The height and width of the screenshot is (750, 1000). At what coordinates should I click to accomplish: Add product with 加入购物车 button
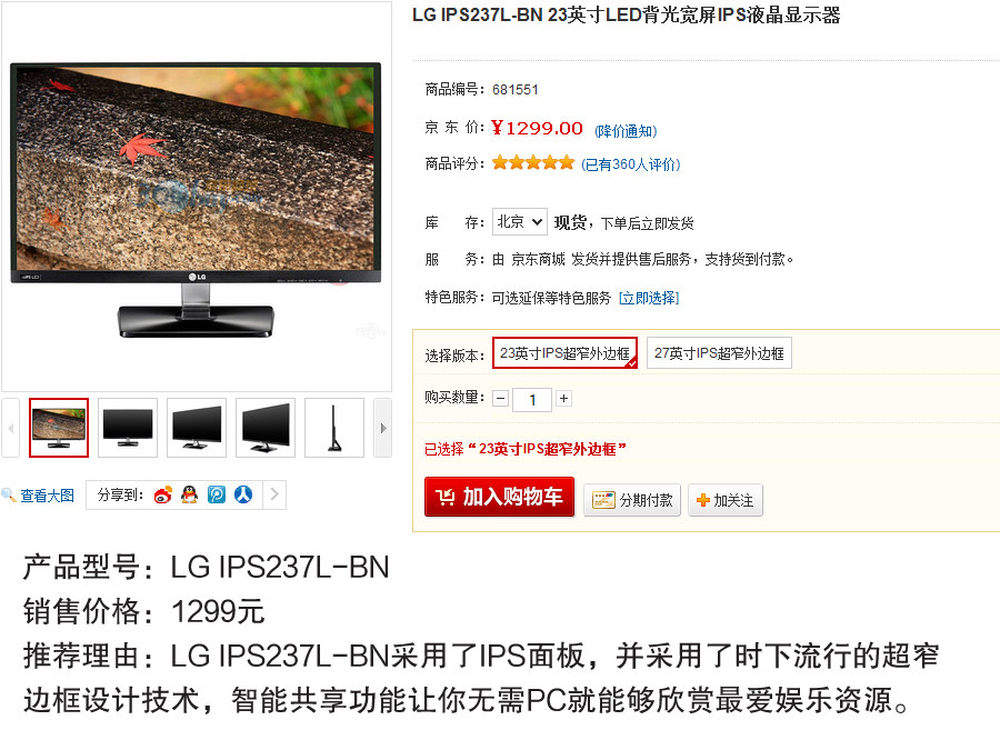point(499,497)
